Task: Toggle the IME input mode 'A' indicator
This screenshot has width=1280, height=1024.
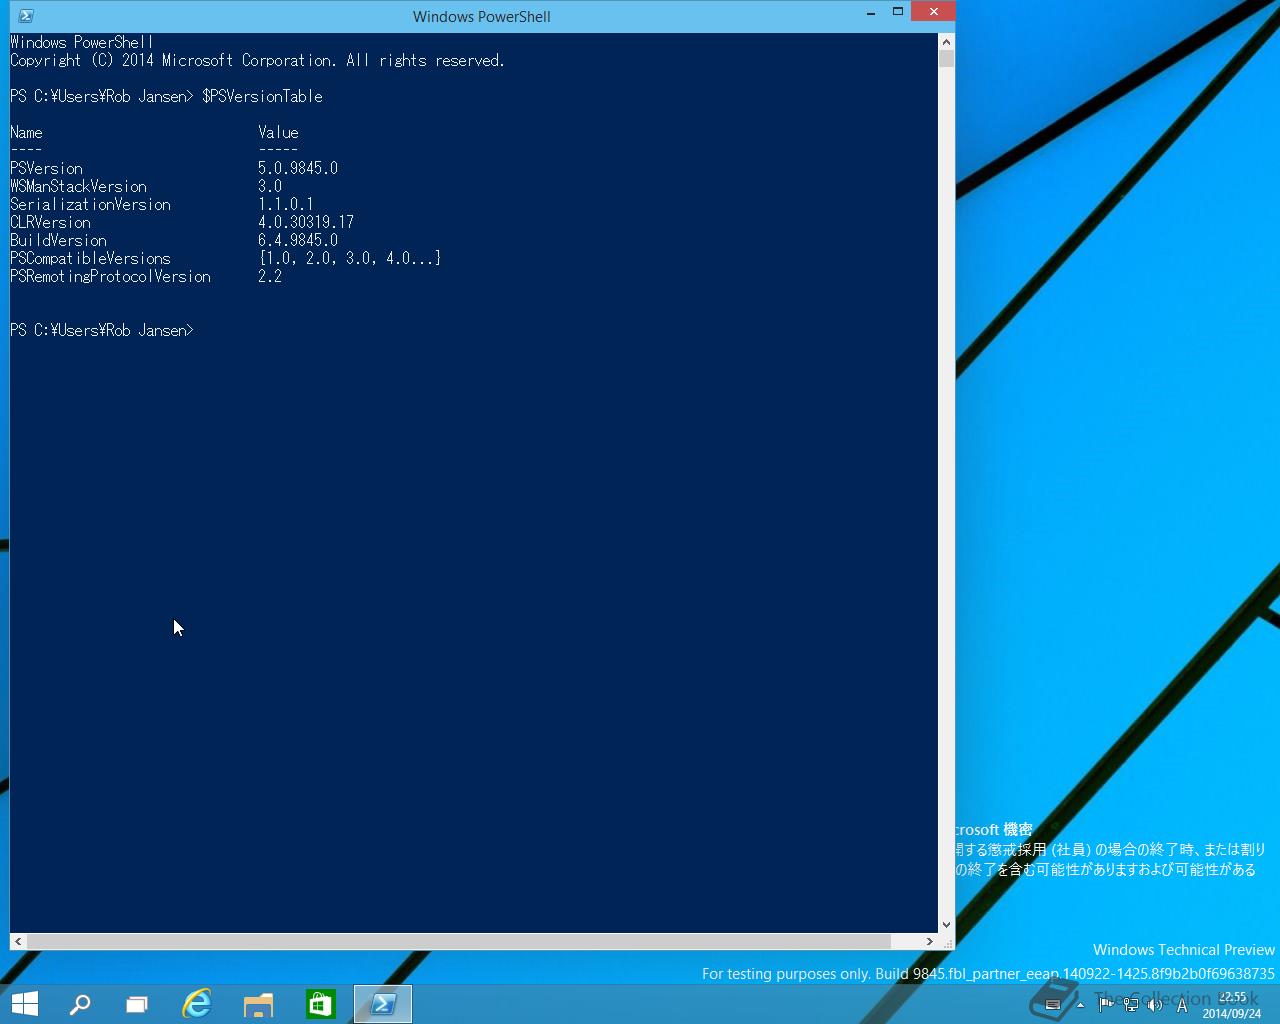Action: click(1182, 1005)
